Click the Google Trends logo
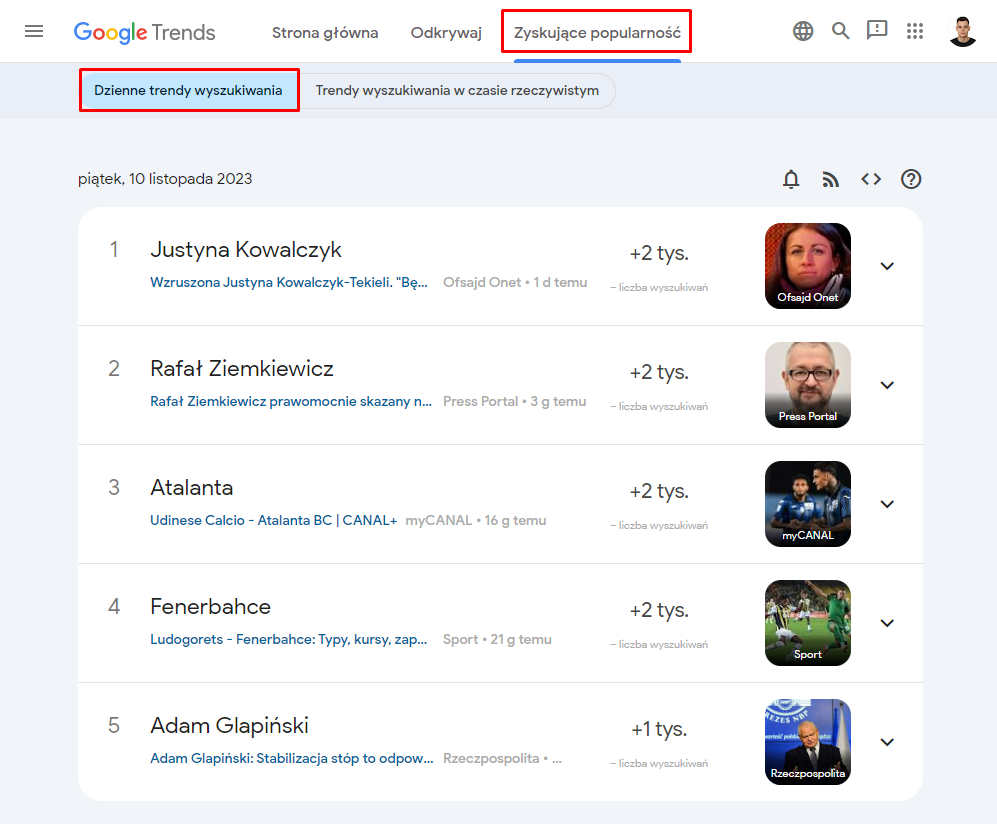The height and width of the screenshot is (824, 997). coord(144,32)
